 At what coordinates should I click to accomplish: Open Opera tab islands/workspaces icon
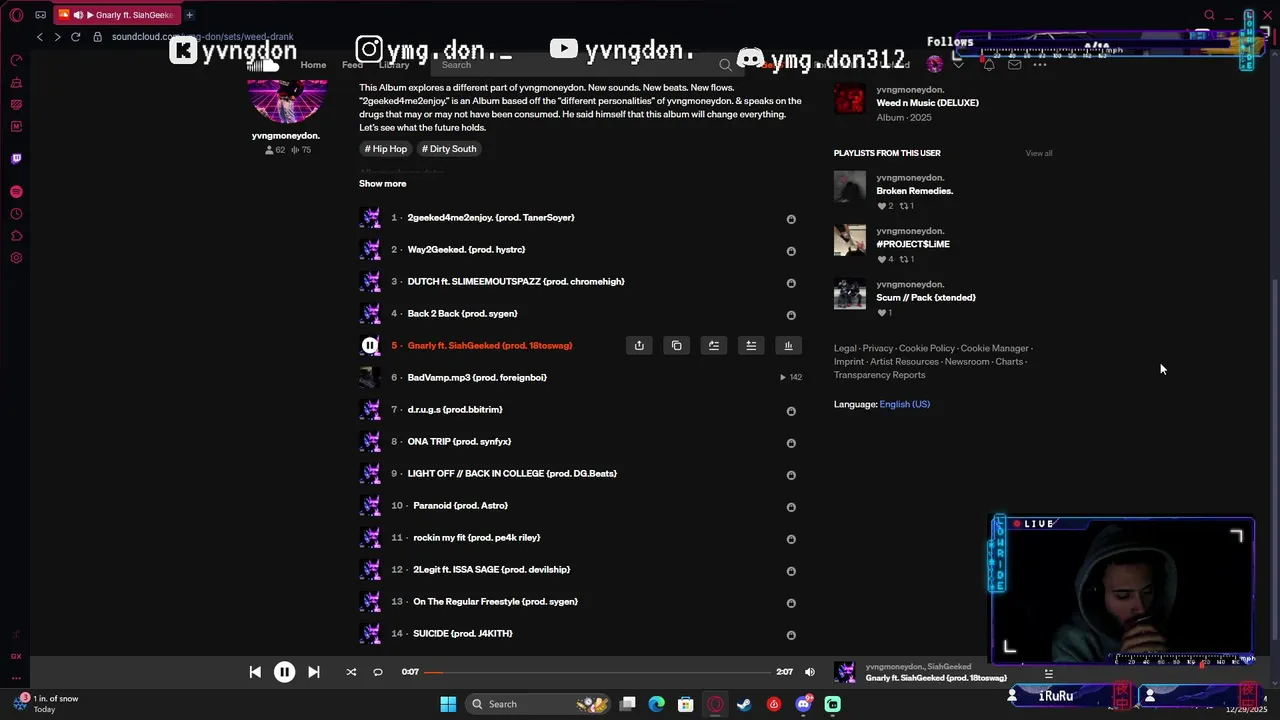[41, 15]
